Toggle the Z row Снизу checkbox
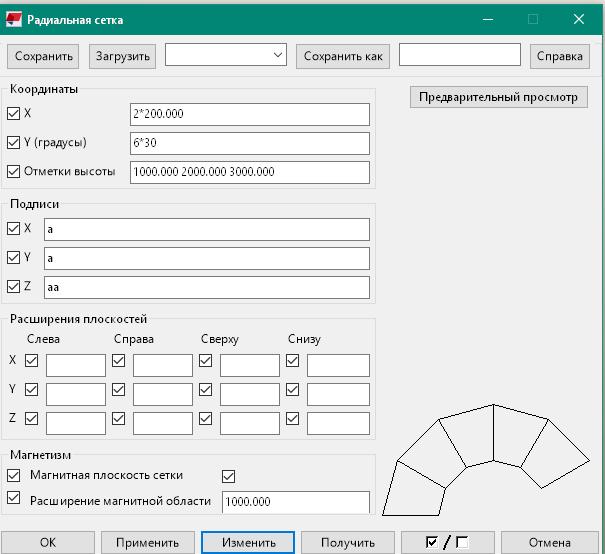Image resolution: width=605 pixels, height=554 pixels. click(x=293, y=419)
